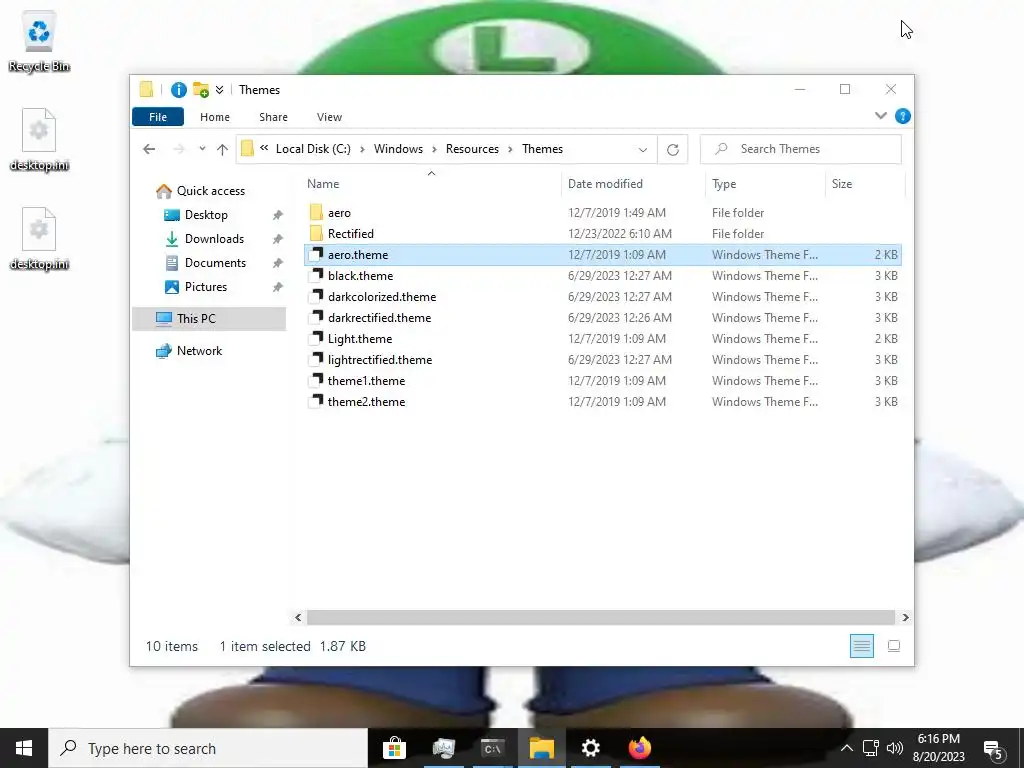The width and height of the screenshot is (1024, 768).
Task: Open recent locations dropdown arrow
Action: click(x=202, y=149)
